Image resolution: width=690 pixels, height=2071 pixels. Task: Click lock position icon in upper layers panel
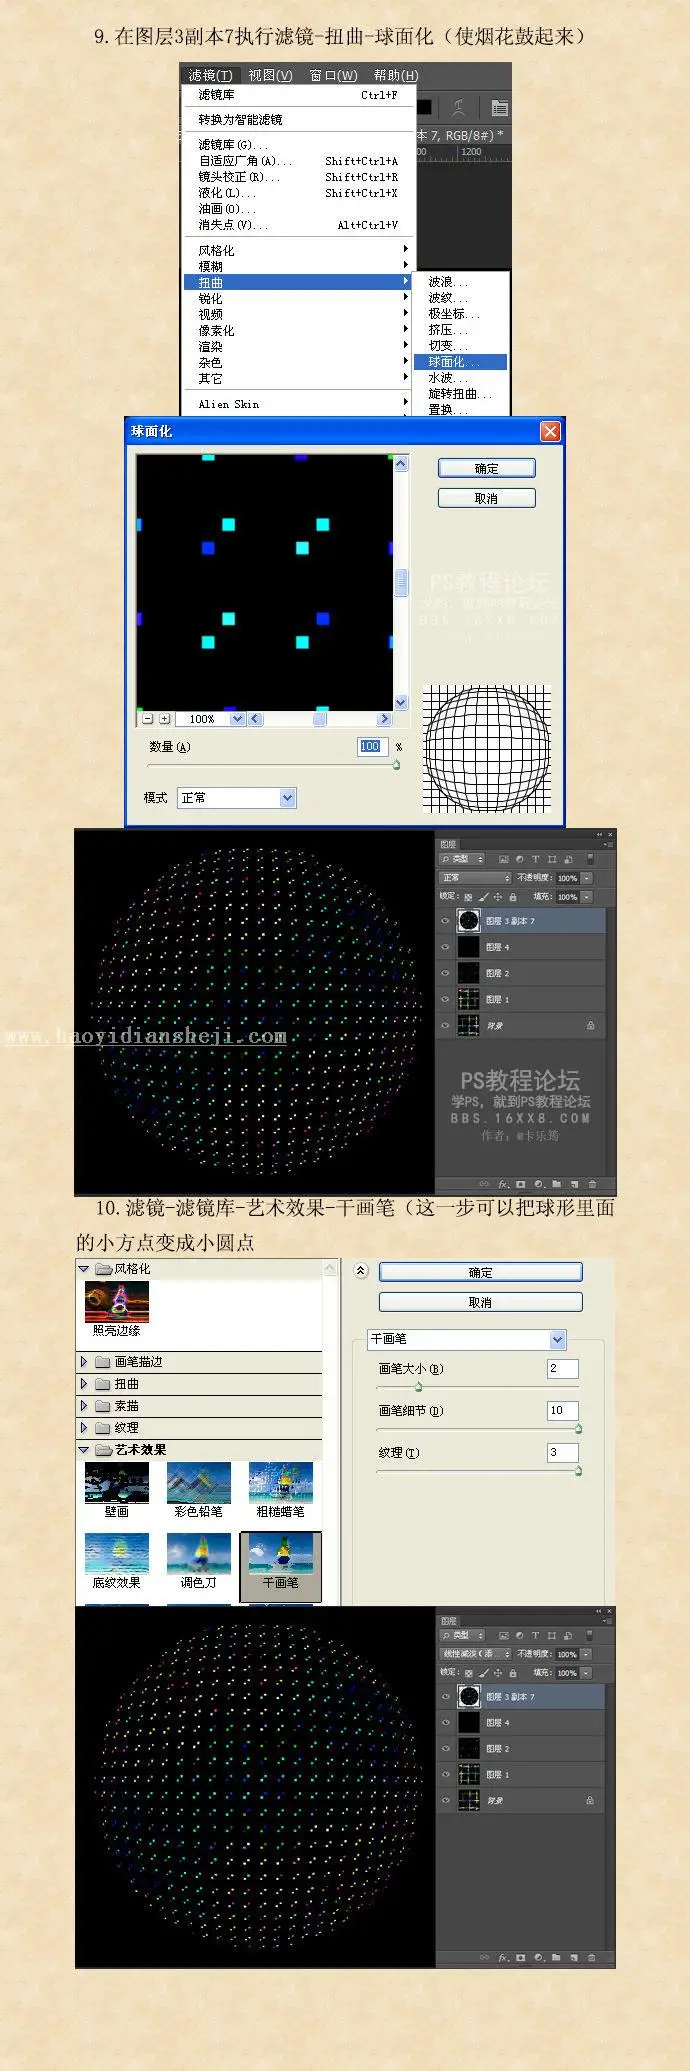click(498, 897)
